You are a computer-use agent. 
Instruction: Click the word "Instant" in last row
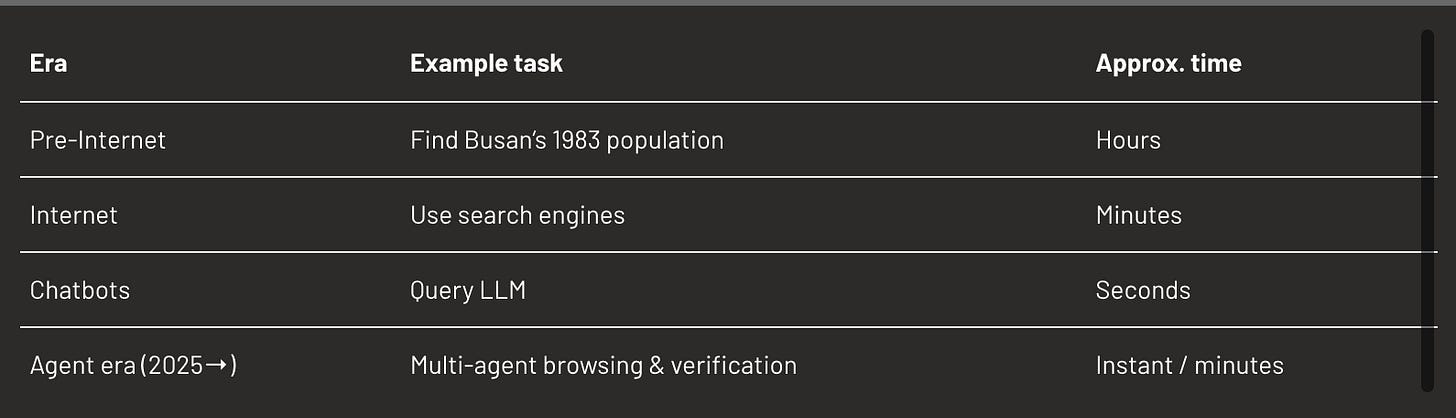1130,366
